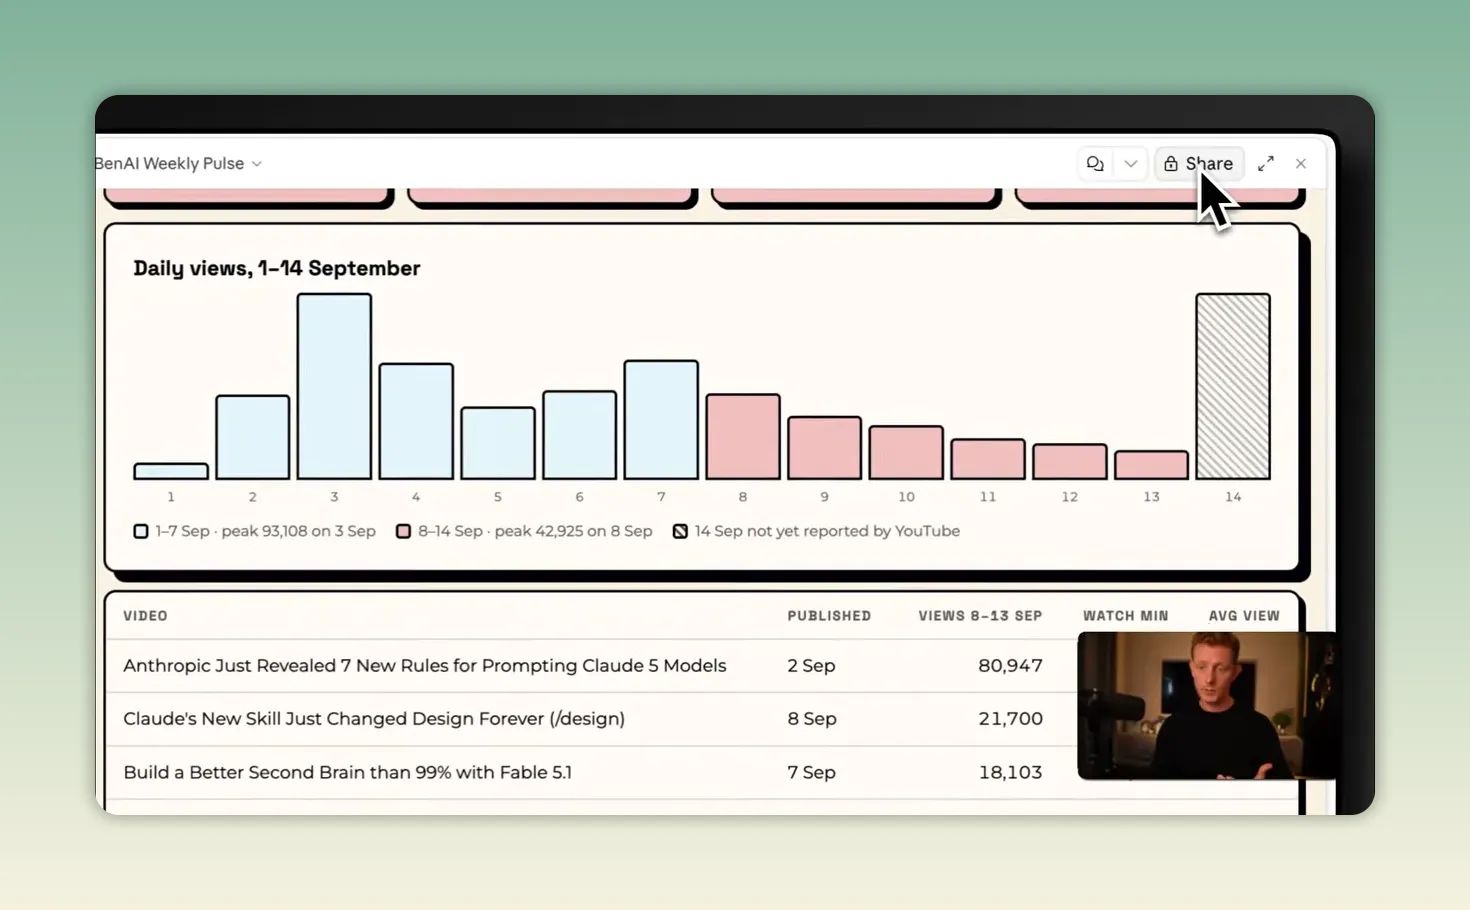
Task: Click the 7 Sep published date
Action: (x=811, y=772)
